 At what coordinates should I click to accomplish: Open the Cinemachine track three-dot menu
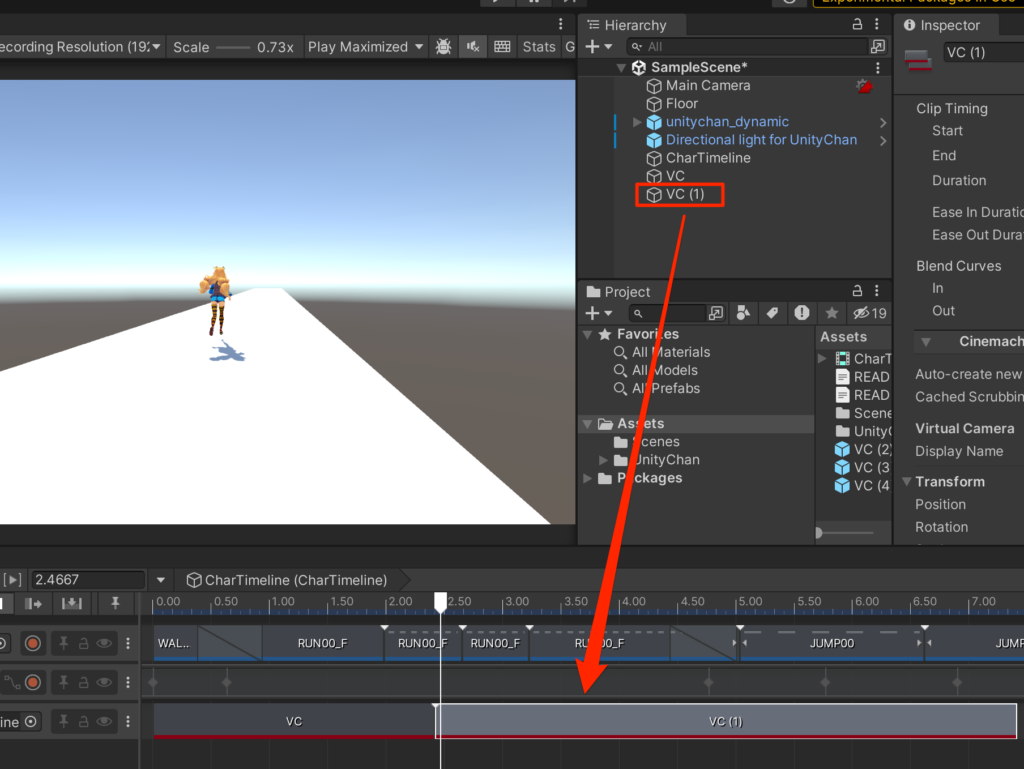click(128, 722)
